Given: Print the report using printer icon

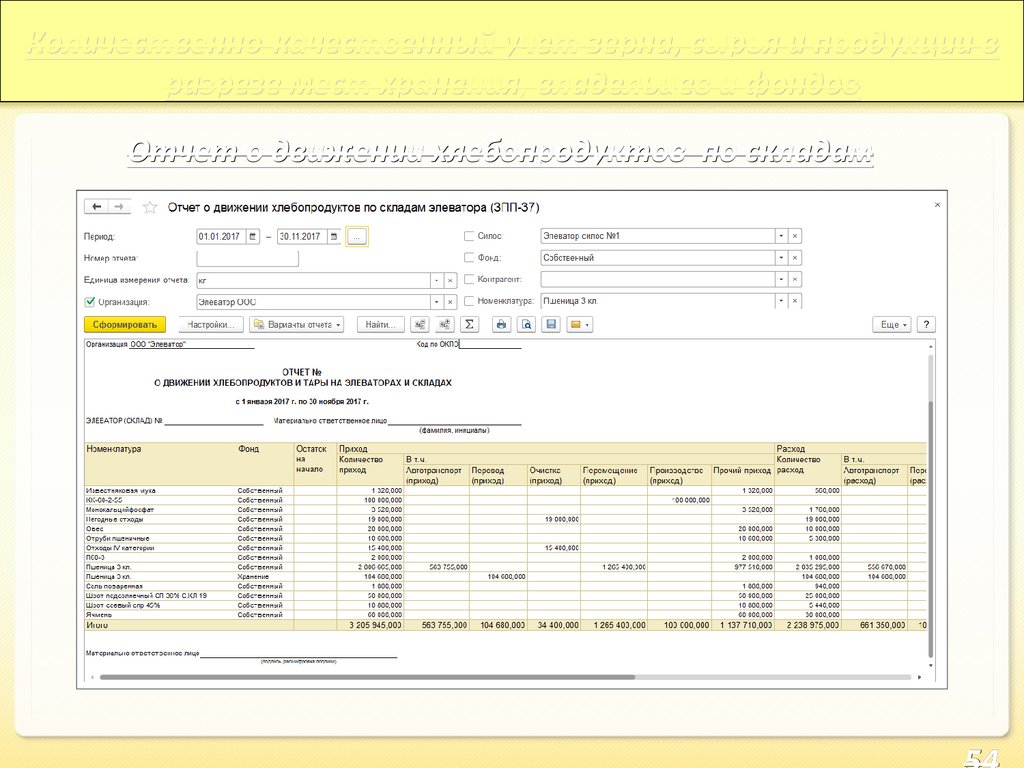Looking at the screenshot, I should coord(502,325).
